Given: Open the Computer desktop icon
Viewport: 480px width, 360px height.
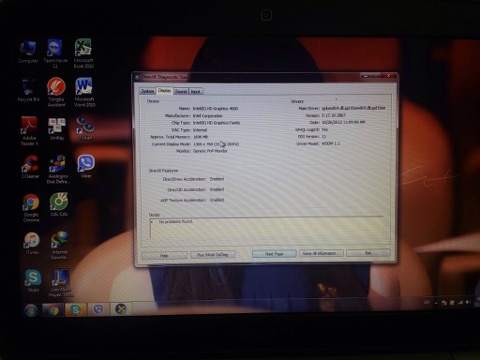Looking at the screenshot, I should click(x=28, y=52).
